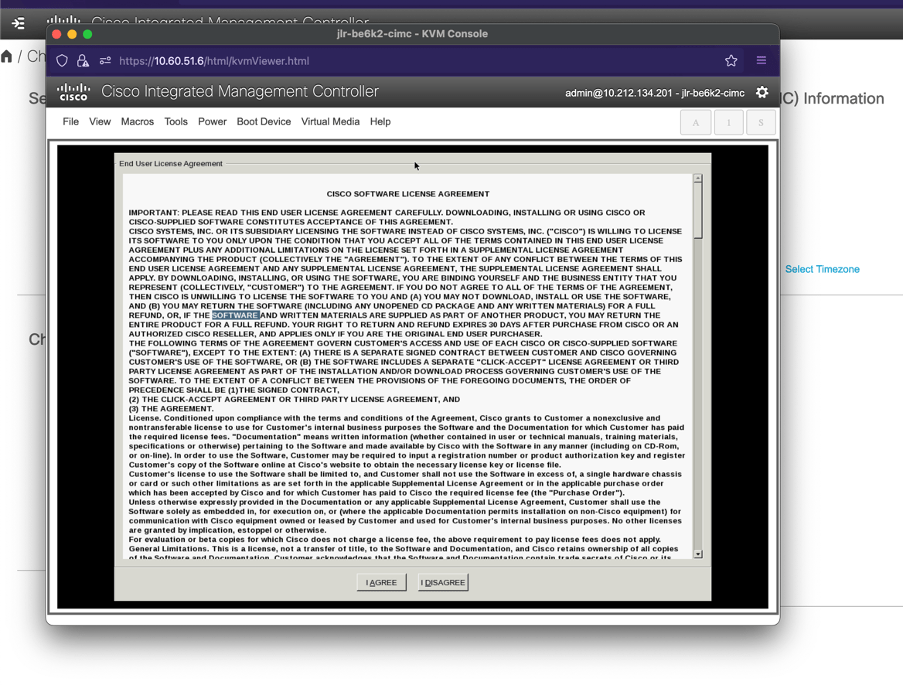
Task: Click the home icon in background page
Action: [7, 56]
